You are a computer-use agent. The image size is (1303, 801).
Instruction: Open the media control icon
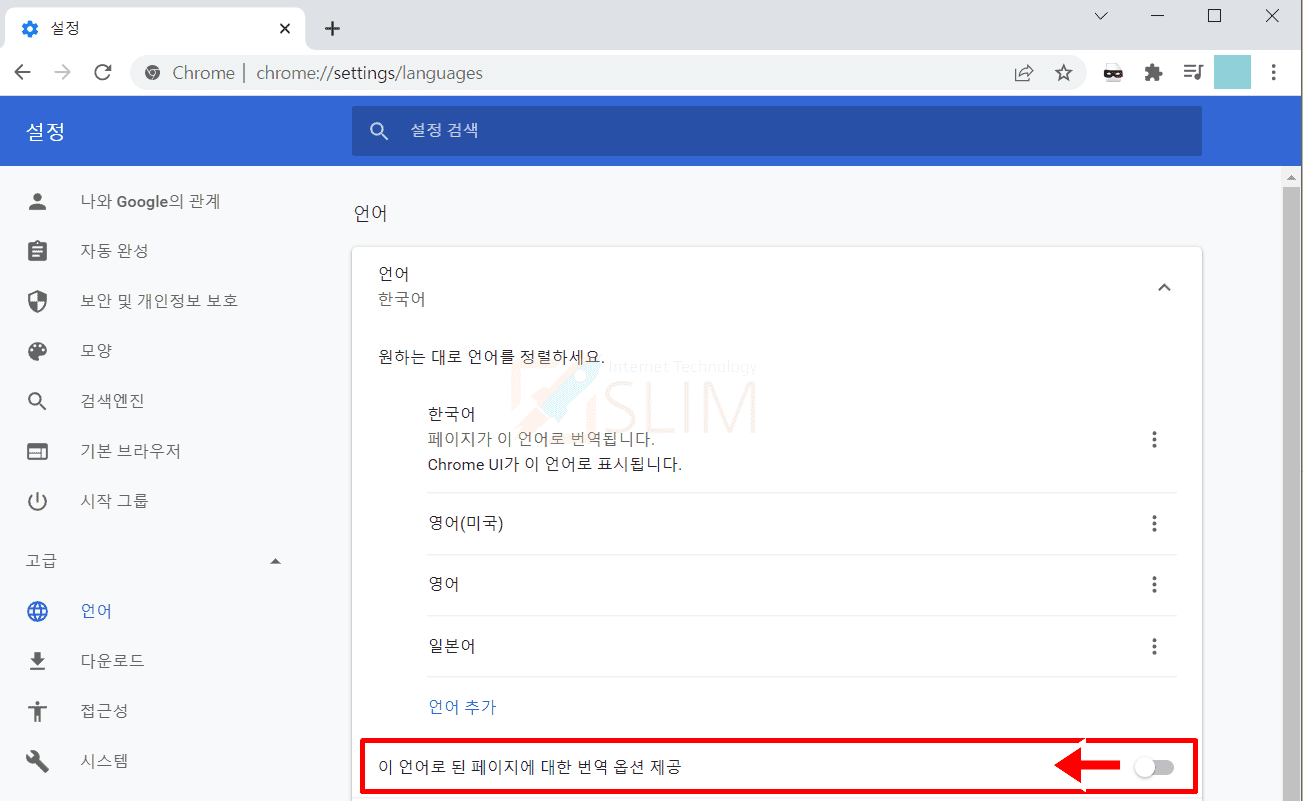coord(1192,72)
